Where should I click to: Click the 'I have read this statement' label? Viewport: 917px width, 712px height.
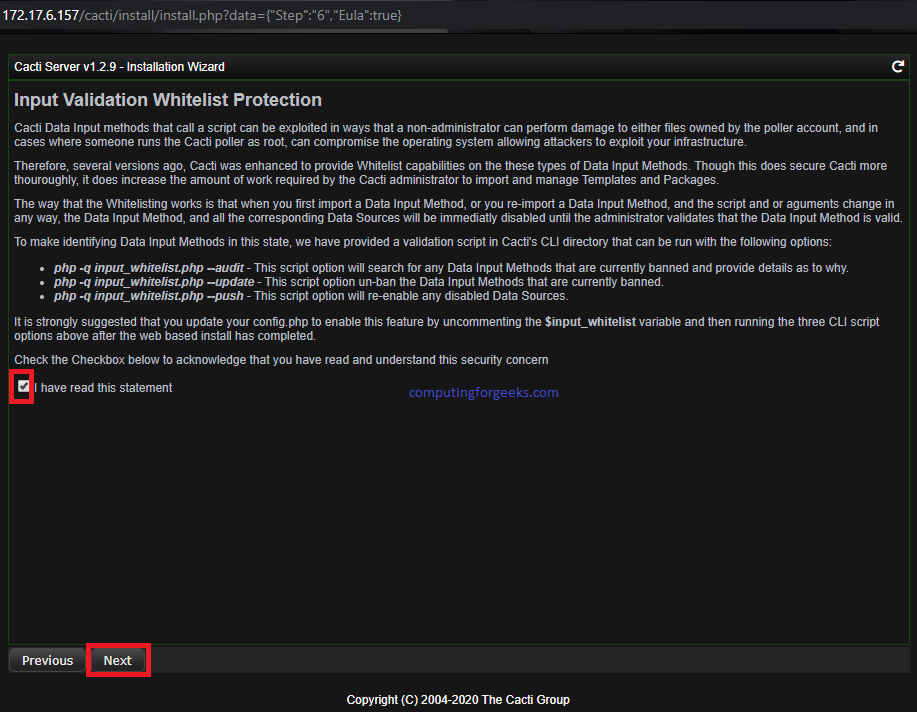point(103,388)
